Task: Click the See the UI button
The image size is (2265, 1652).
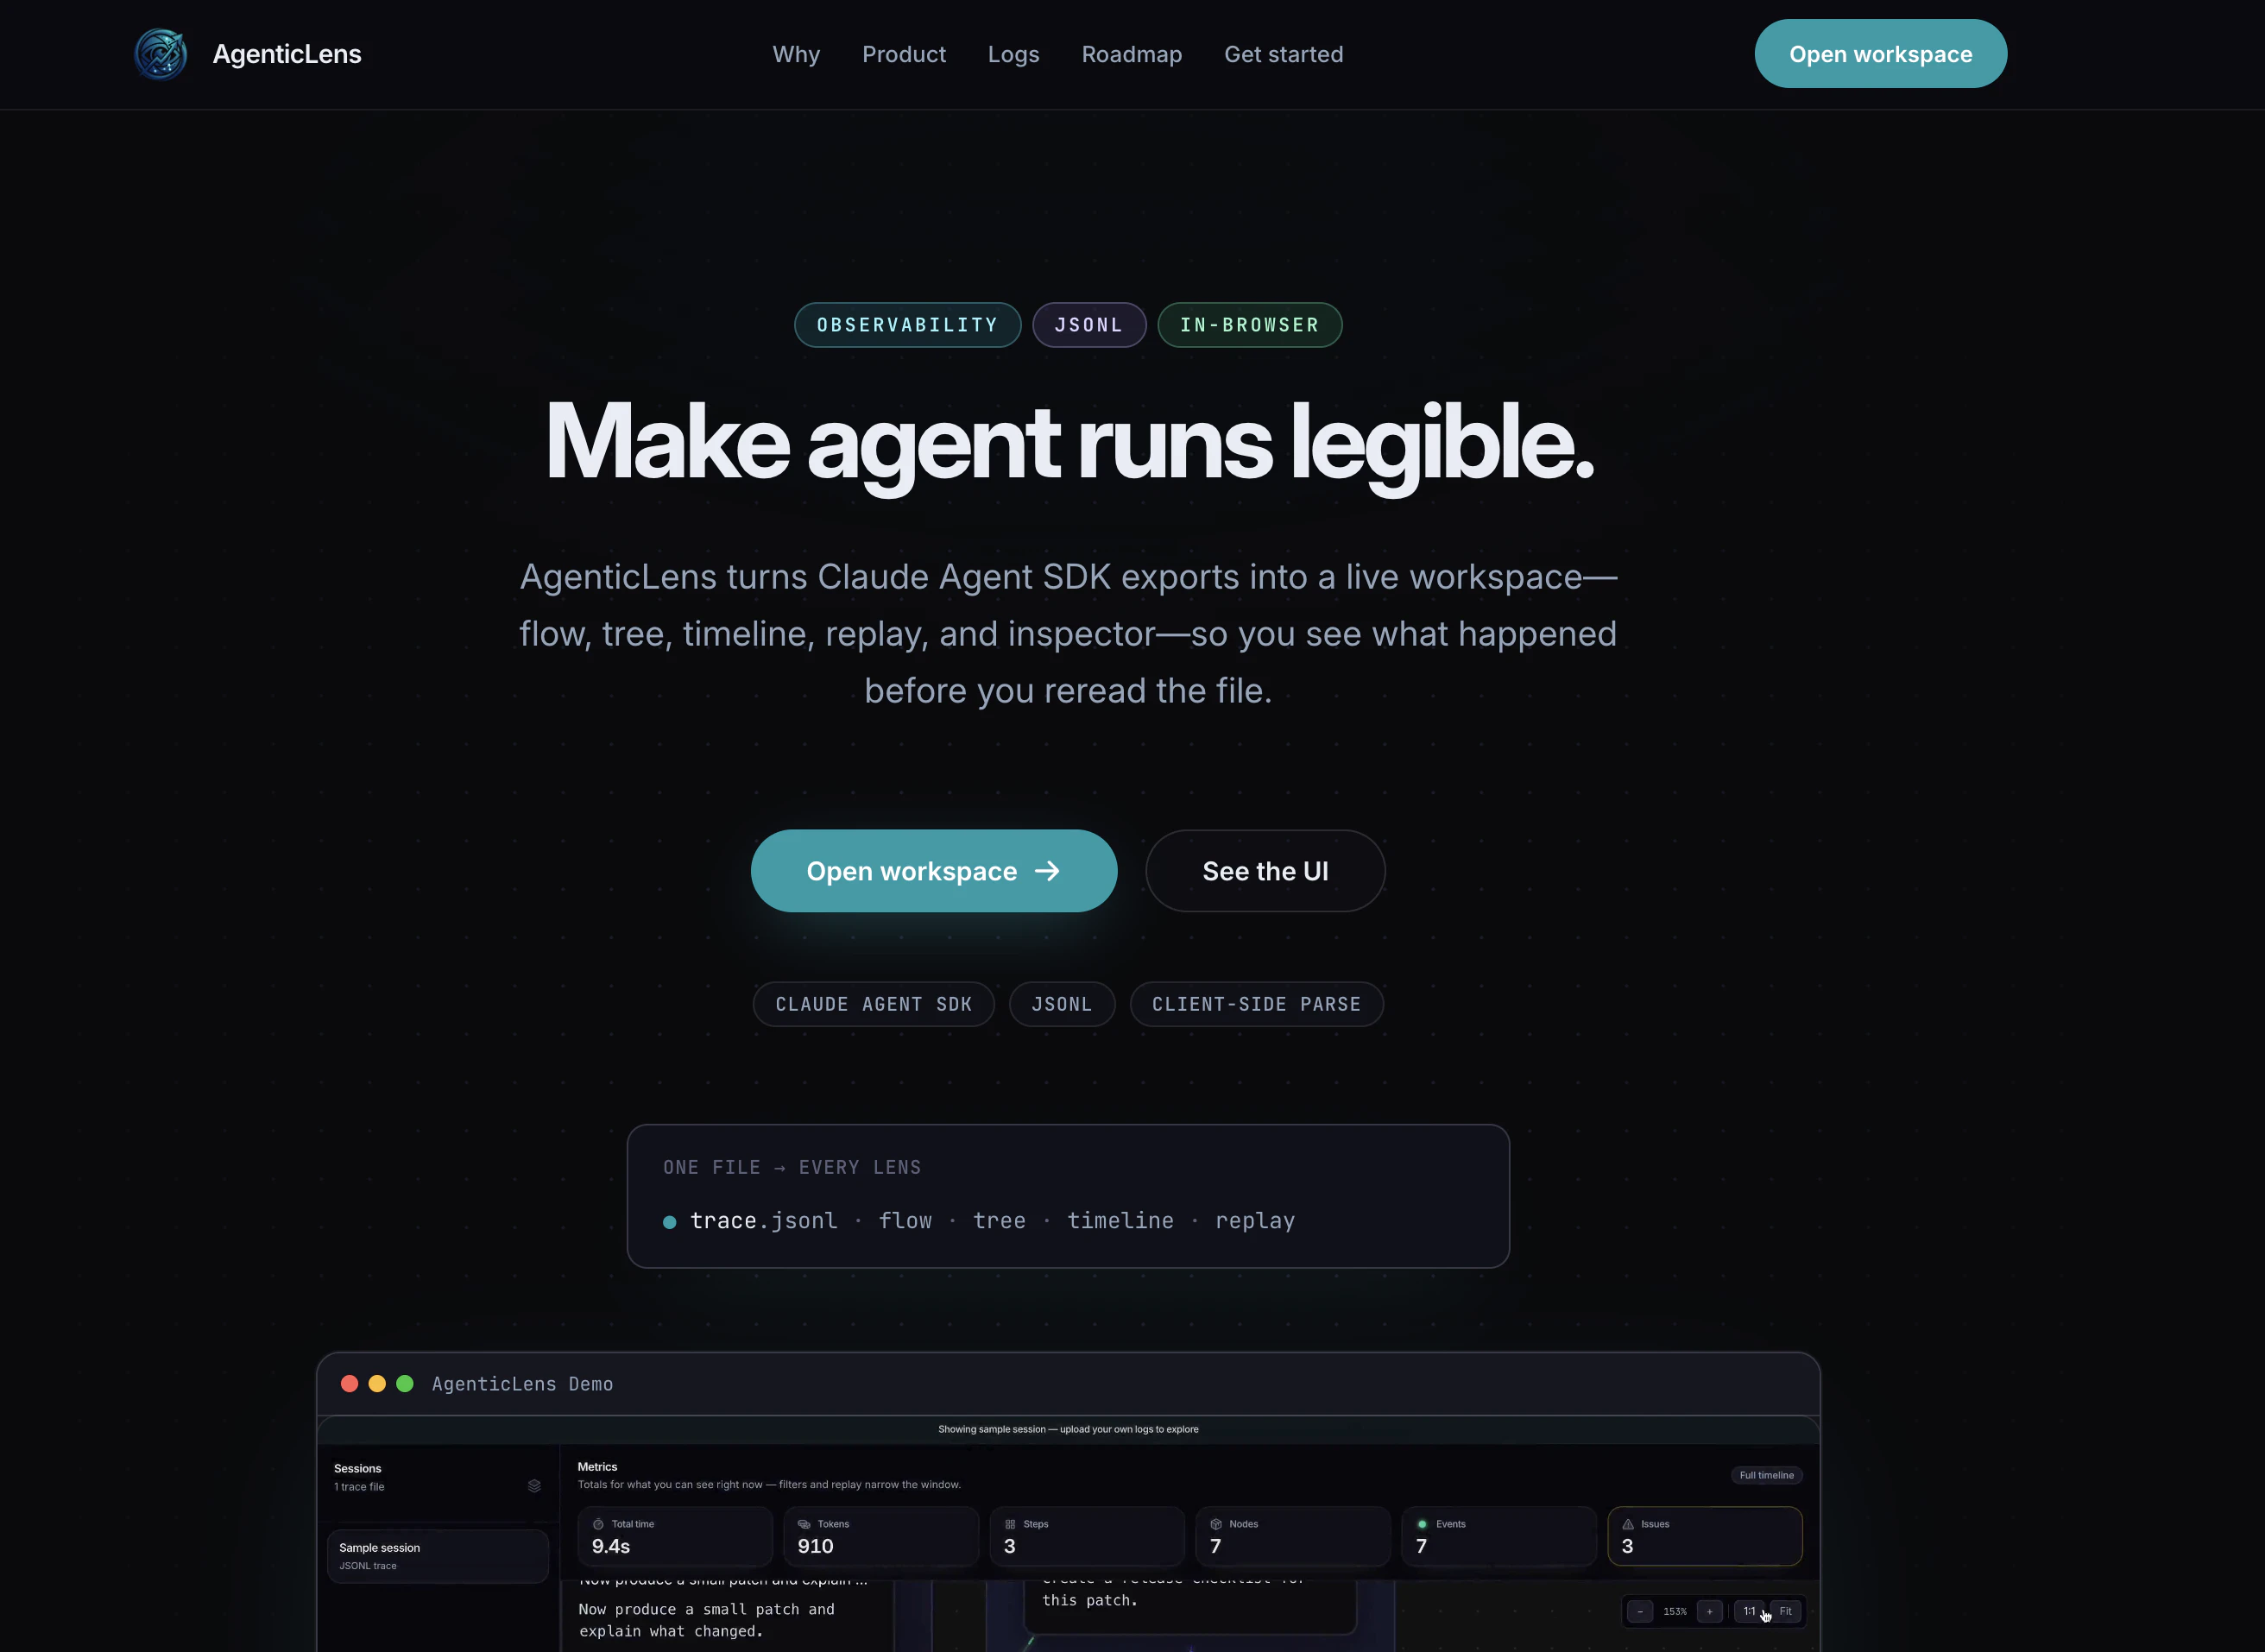Action: tap(1265, 870)
